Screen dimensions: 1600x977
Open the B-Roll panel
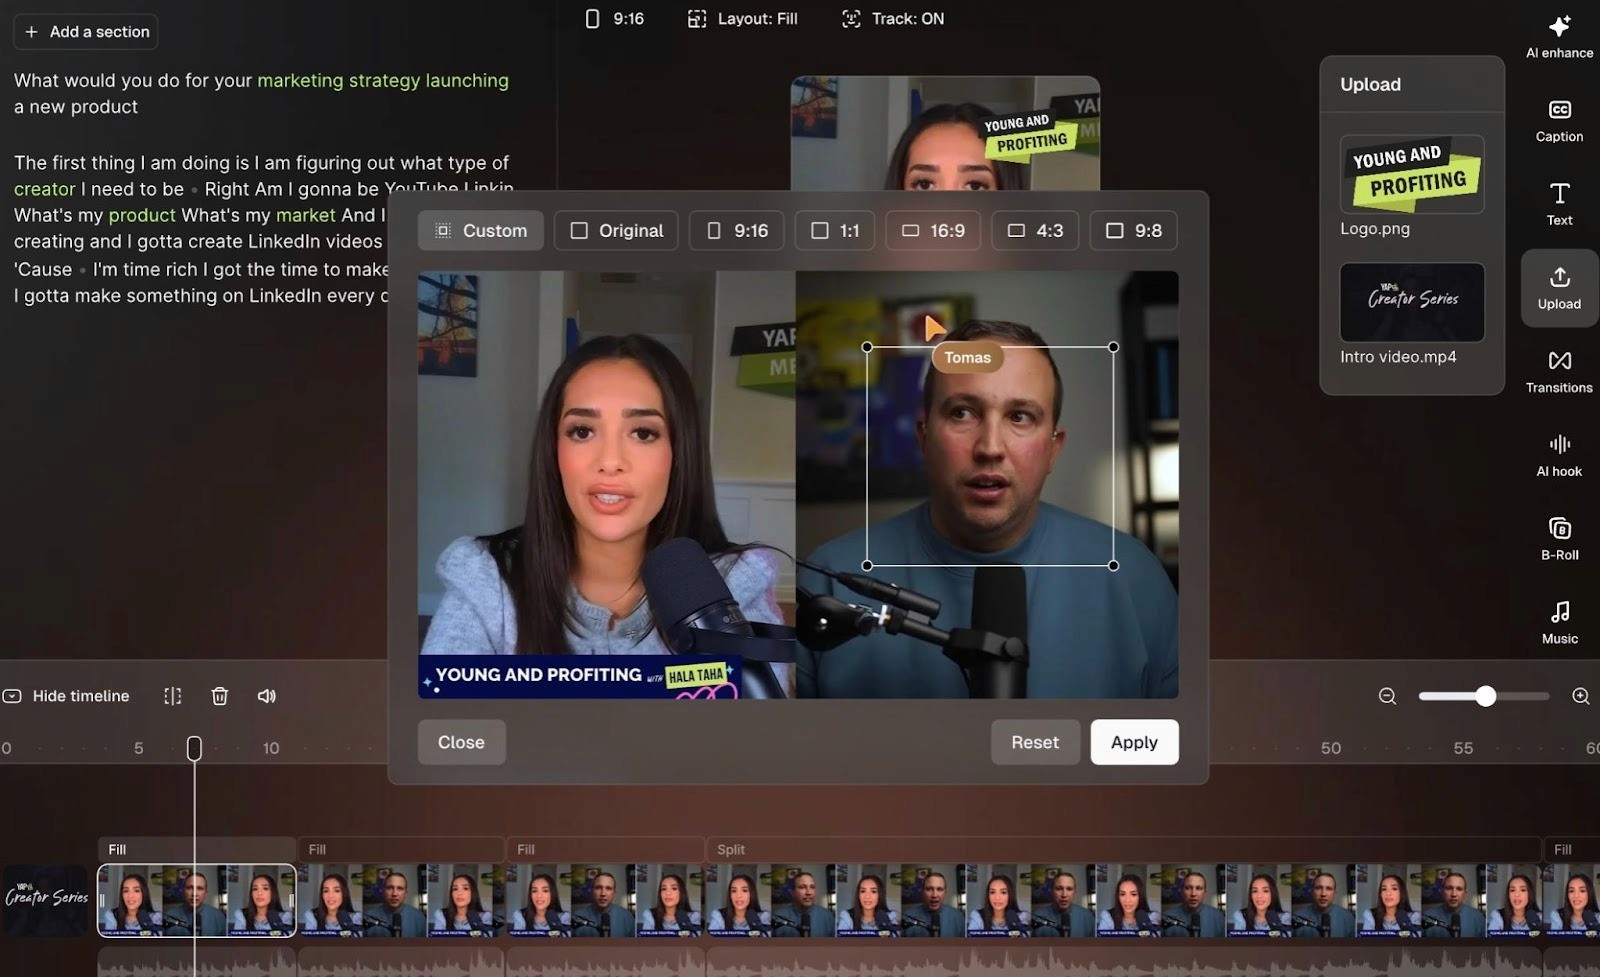click(x=1557, y=538)
